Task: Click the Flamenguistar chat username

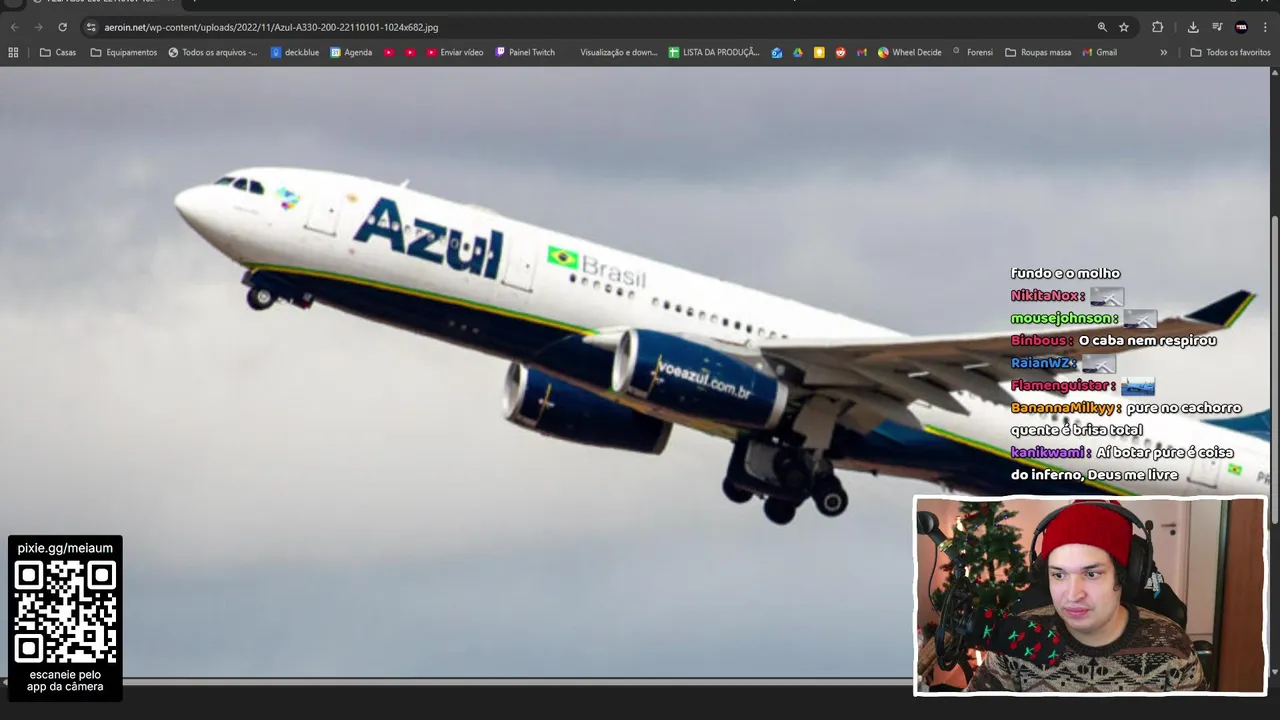Action: tap(1062, 385)
